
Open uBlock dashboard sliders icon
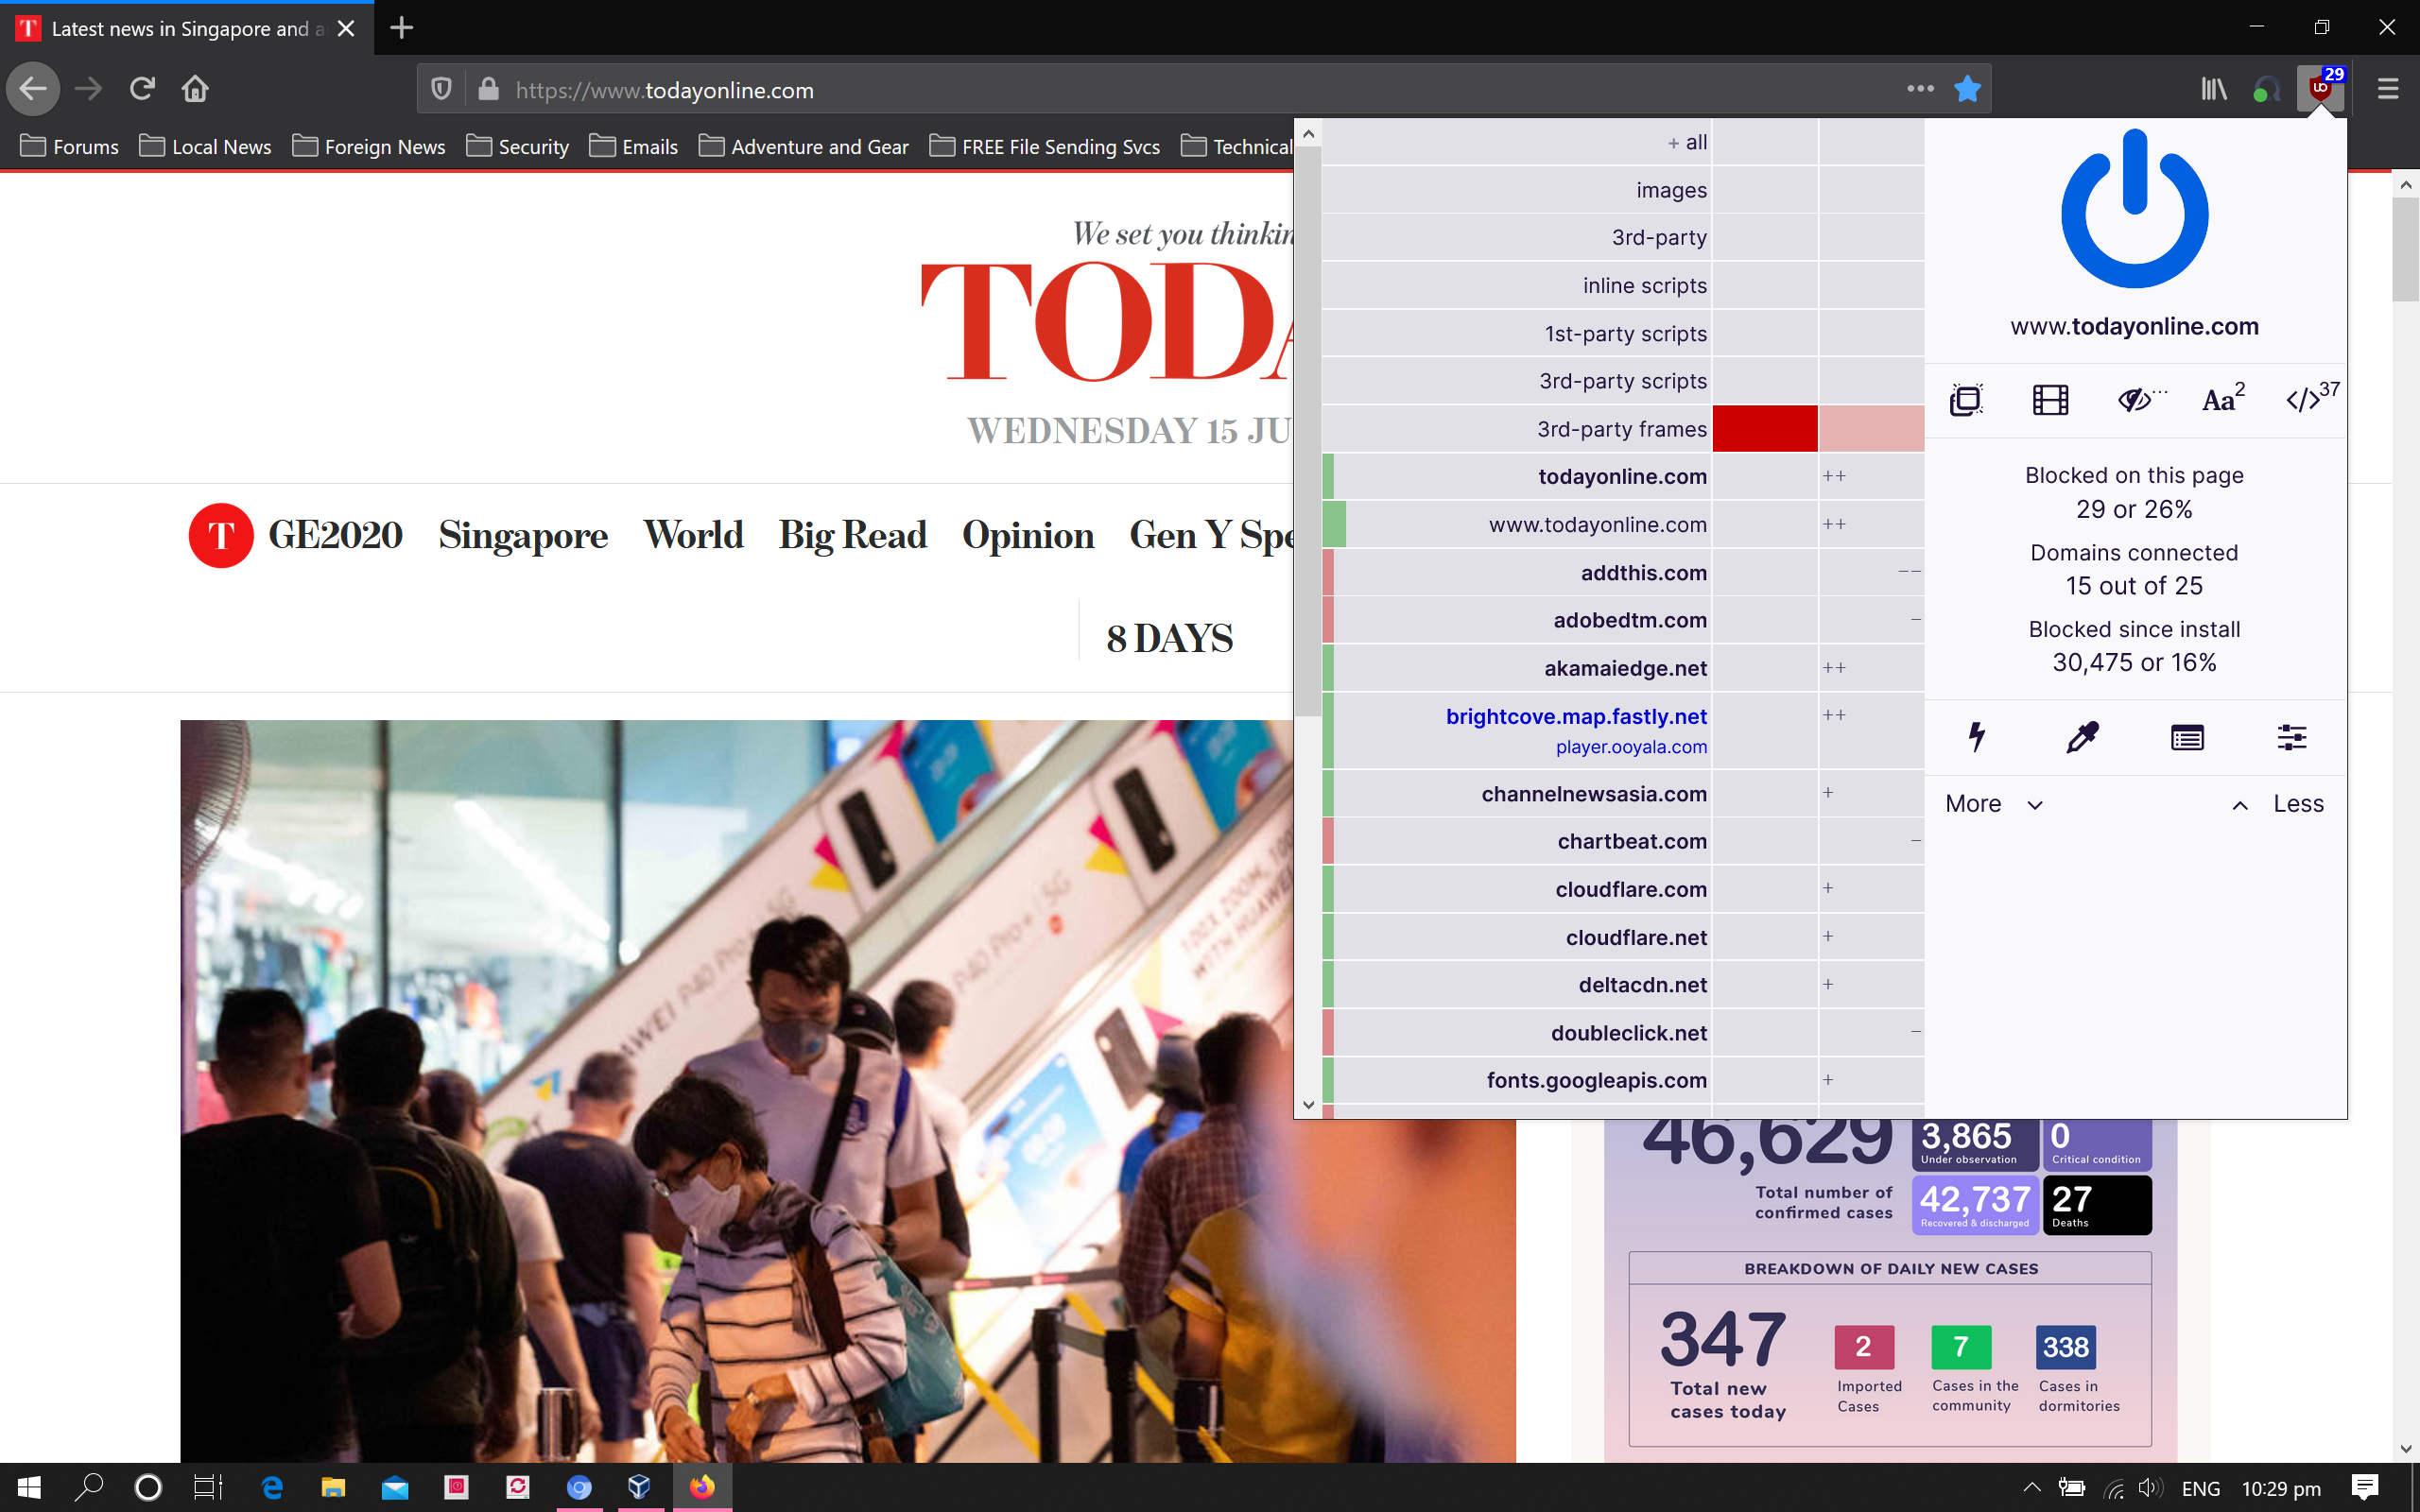coord(2291,738)
